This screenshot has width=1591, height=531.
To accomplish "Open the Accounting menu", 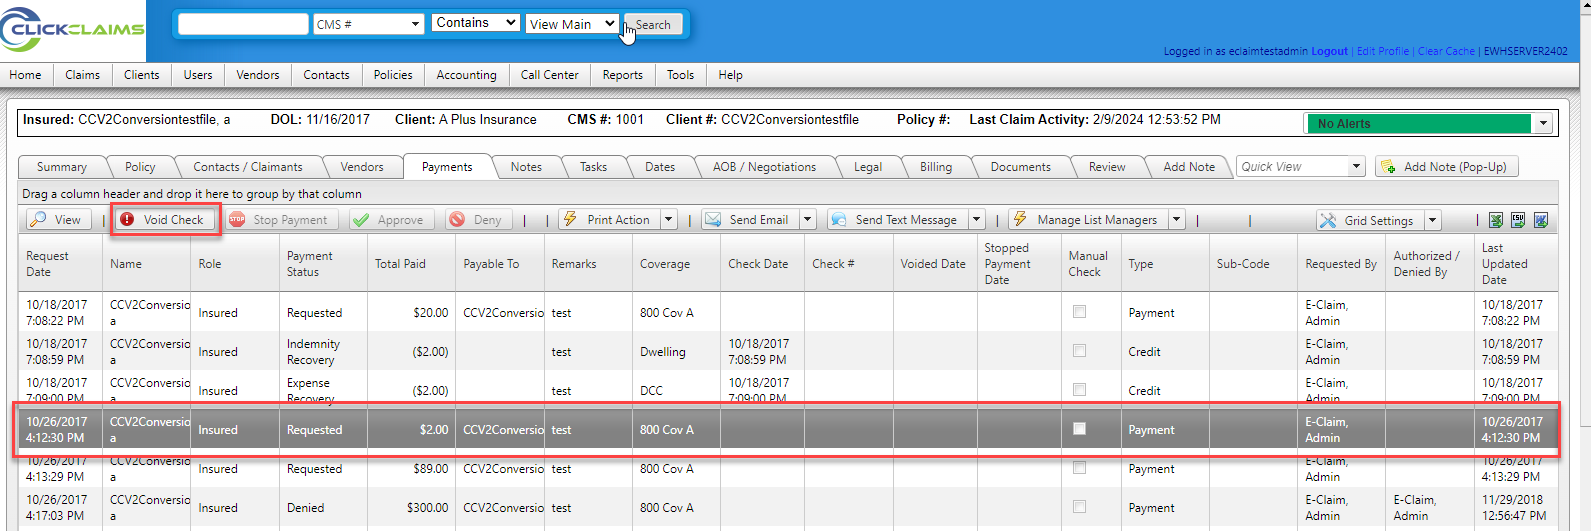I will click(x=466, y=75).
